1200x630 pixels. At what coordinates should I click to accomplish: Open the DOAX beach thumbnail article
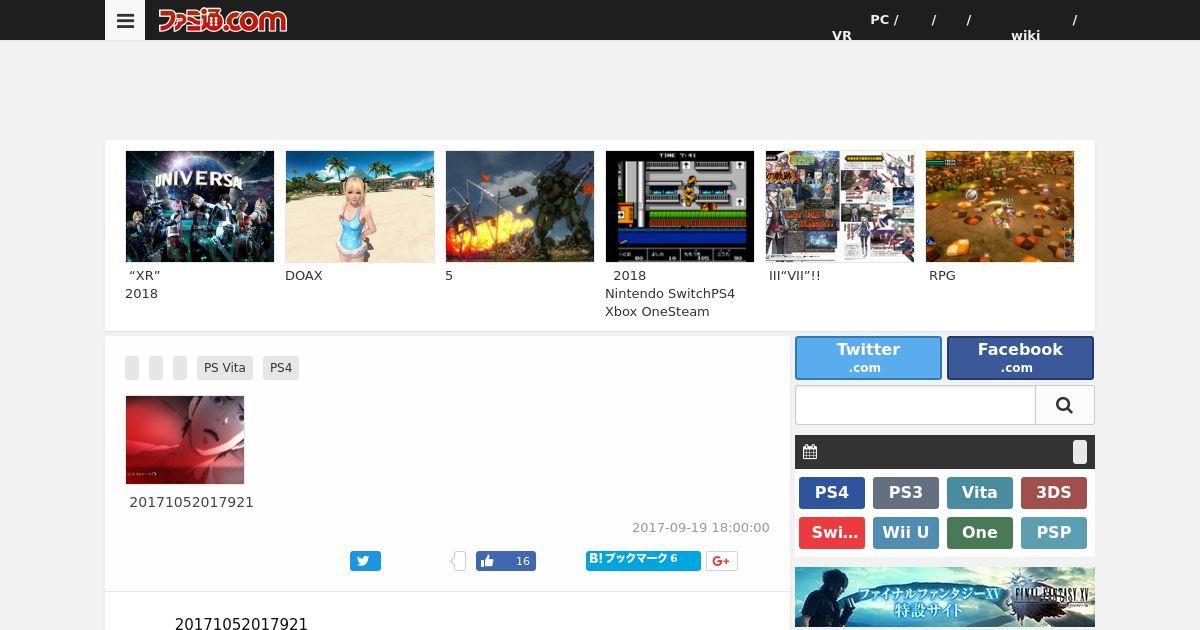point(360,207)
